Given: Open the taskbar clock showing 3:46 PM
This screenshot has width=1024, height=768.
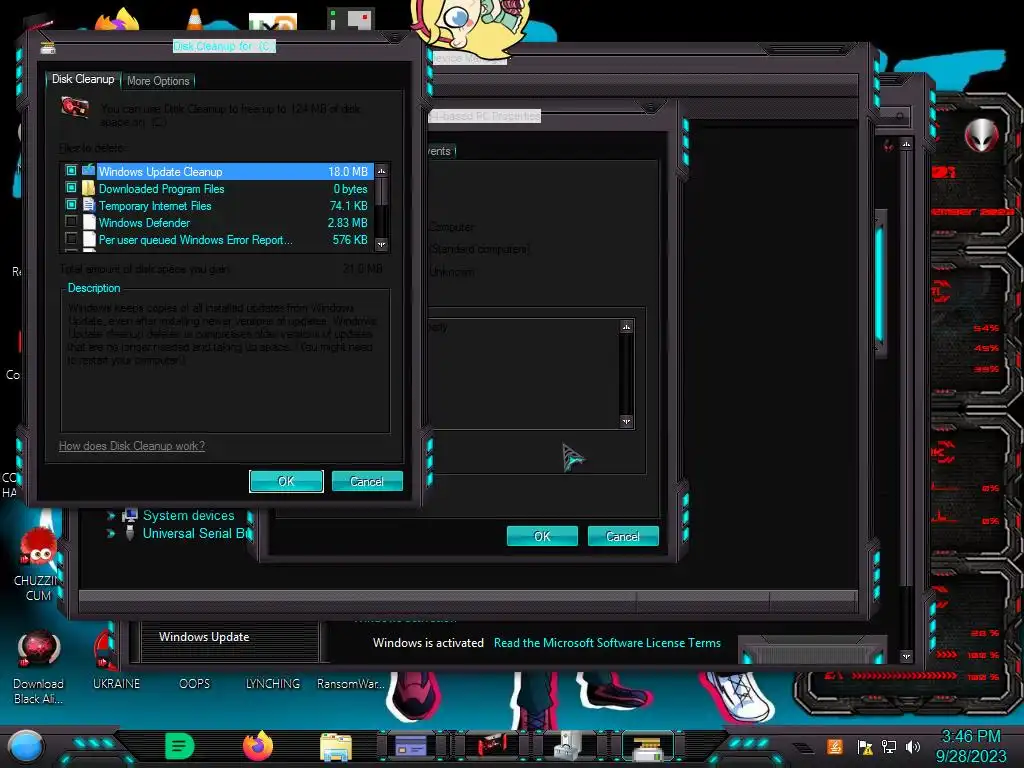Looking at the screenshot, I should [x=971, y=746].
